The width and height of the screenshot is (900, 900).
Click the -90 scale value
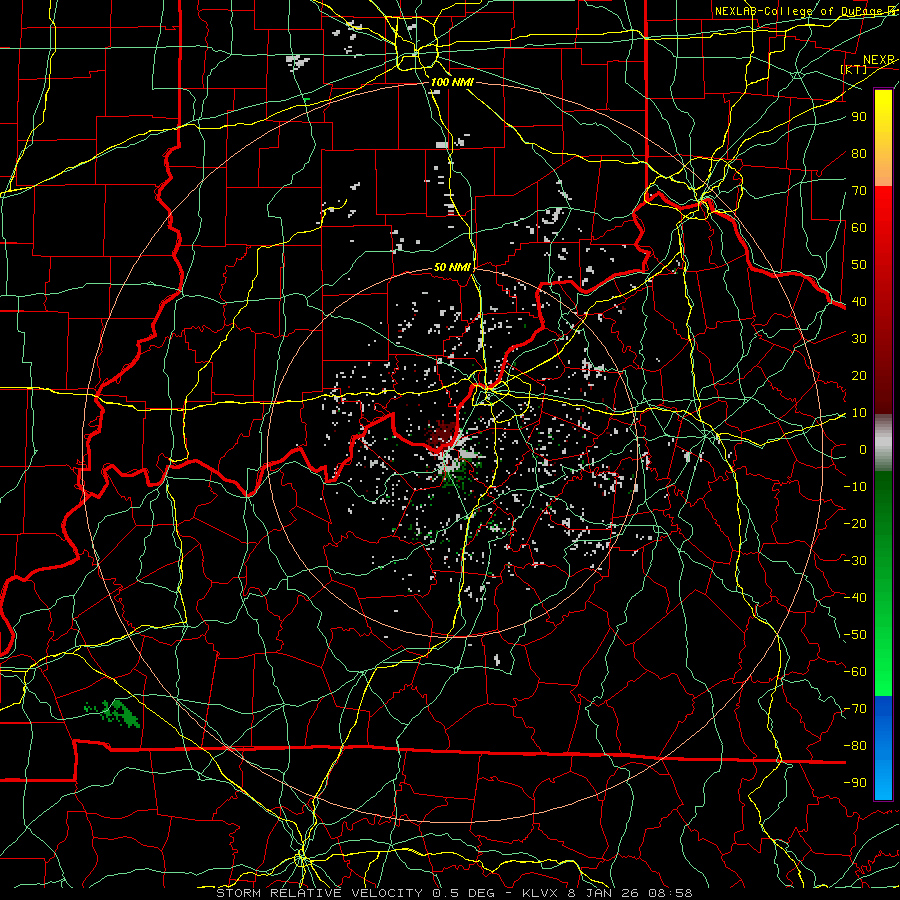coord(855,783)
